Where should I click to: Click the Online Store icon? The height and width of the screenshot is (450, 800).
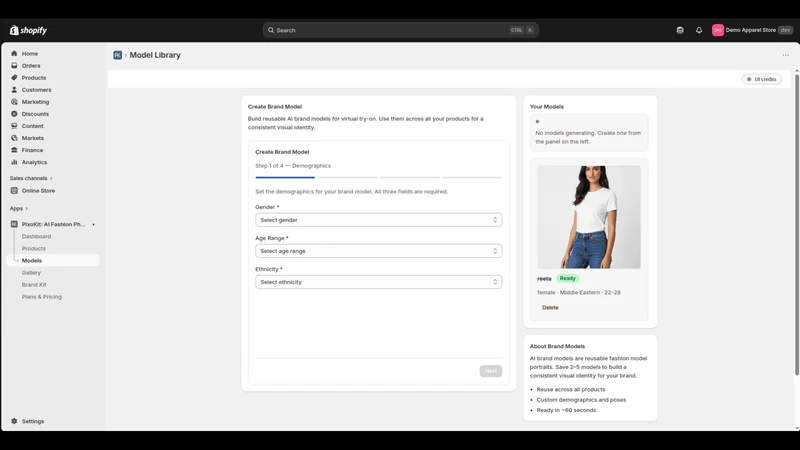click(x=14, y=190)
